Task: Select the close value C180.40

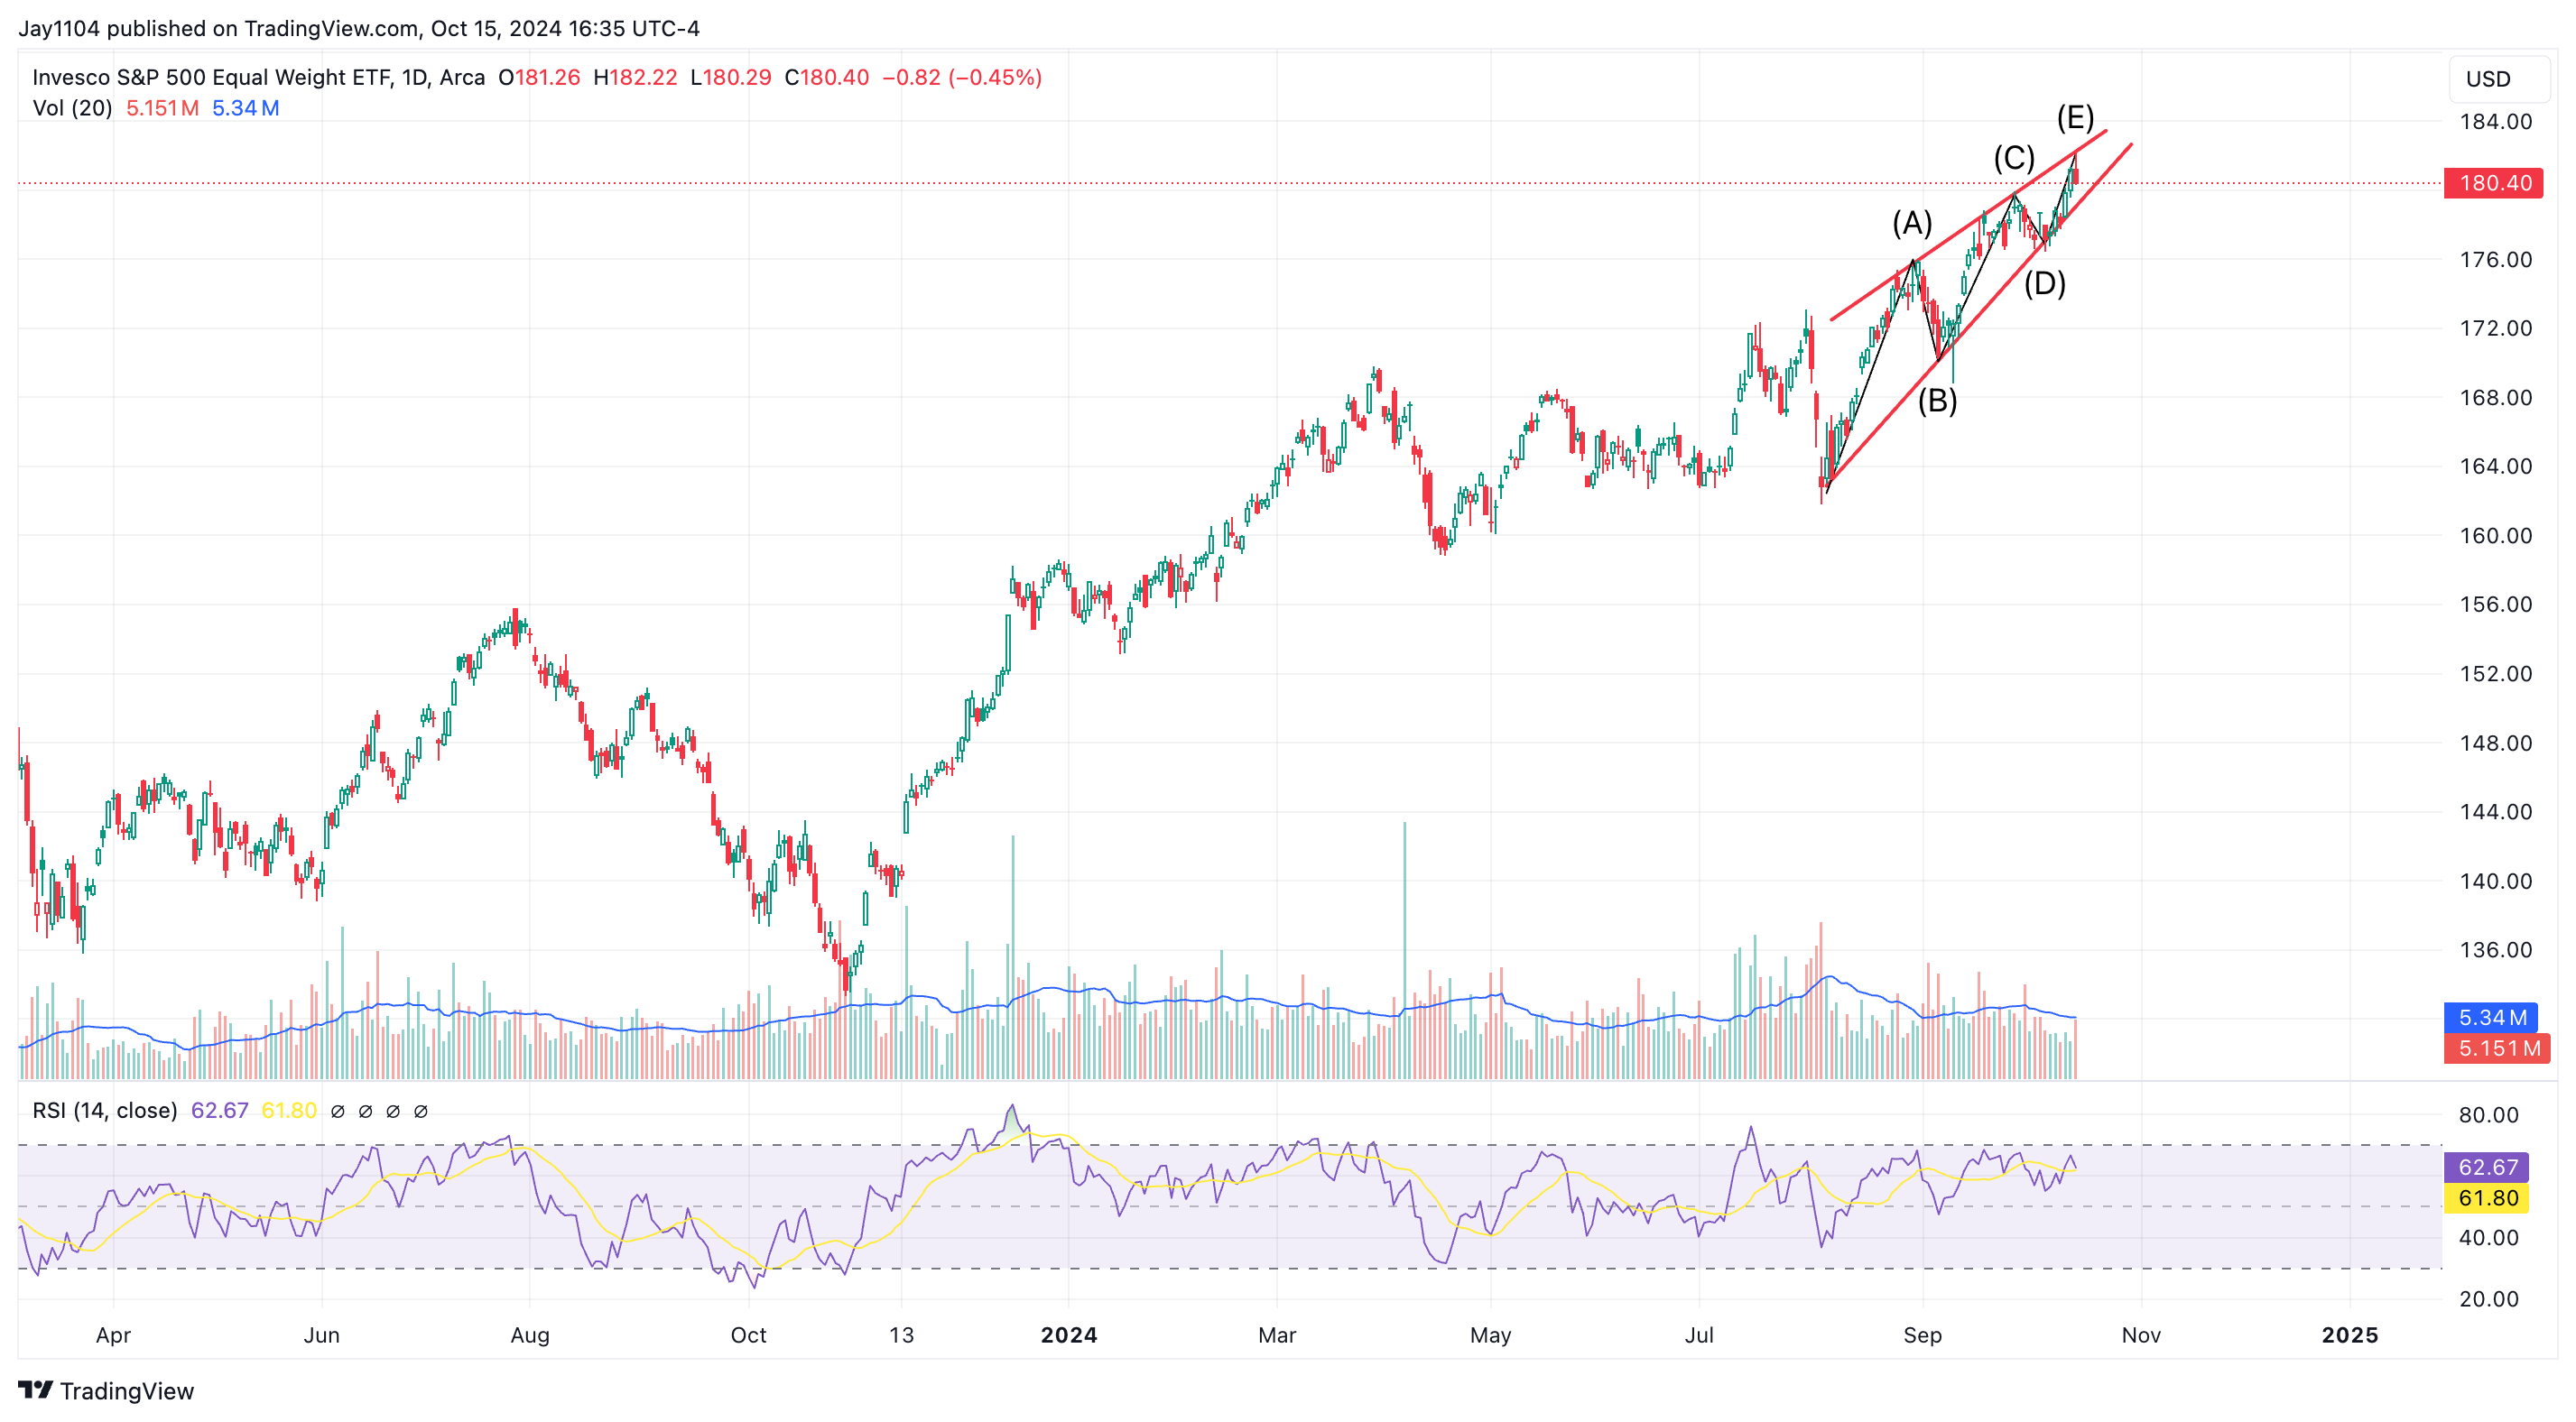Action: (826, 77)
